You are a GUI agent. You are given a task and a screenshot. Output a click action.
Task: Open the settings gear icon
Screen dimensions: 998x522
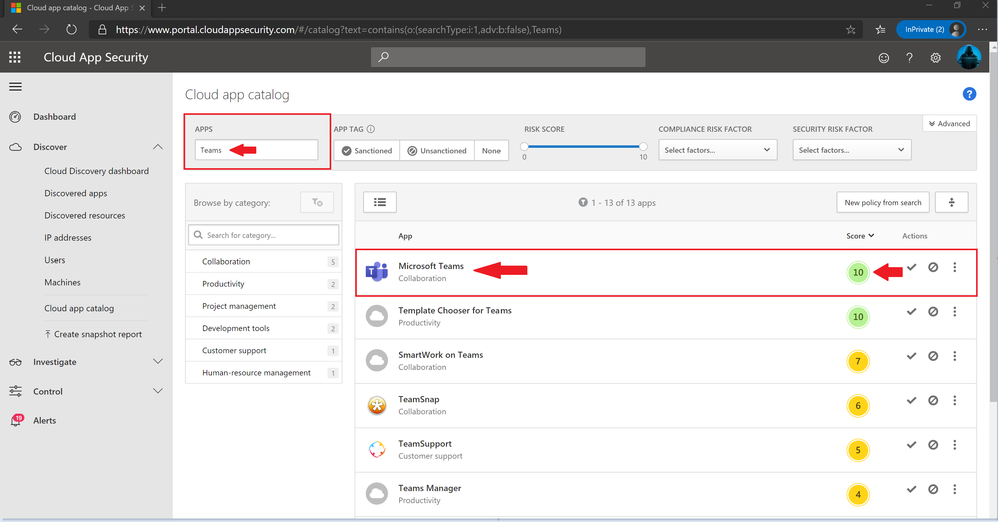click(936, 58)
